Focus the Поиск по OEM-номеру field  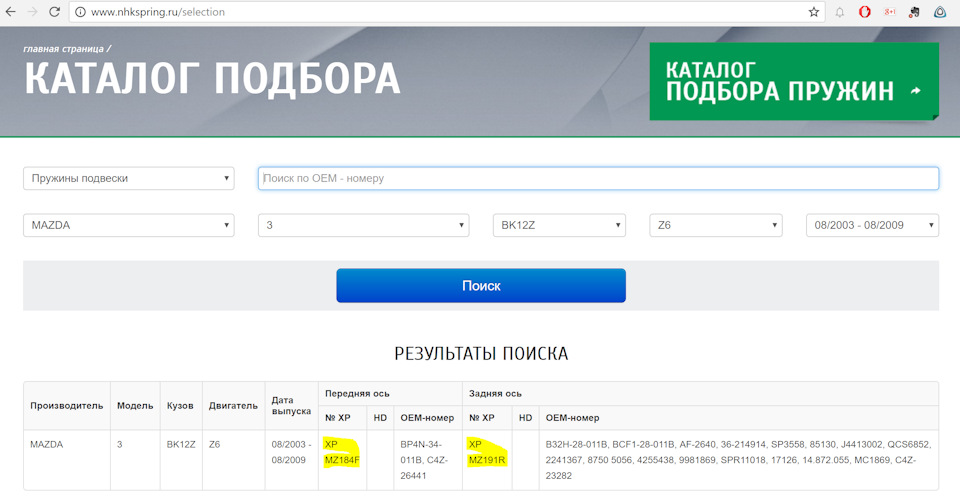coord(598,178)
